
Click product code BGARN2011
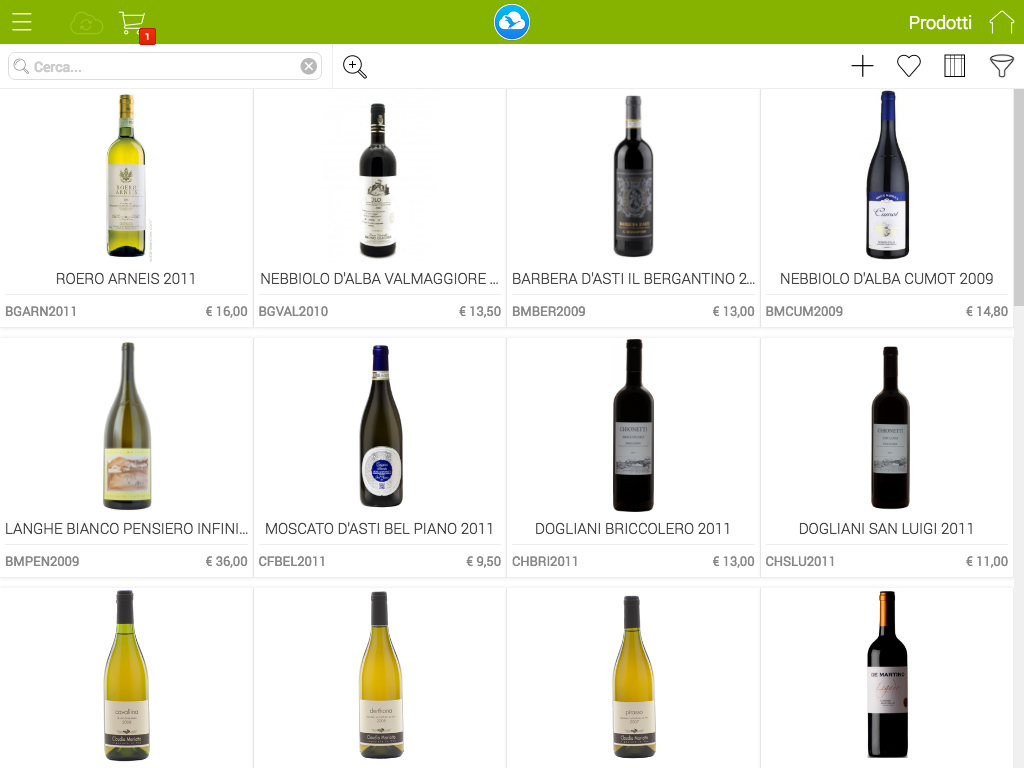pos(41,312)
